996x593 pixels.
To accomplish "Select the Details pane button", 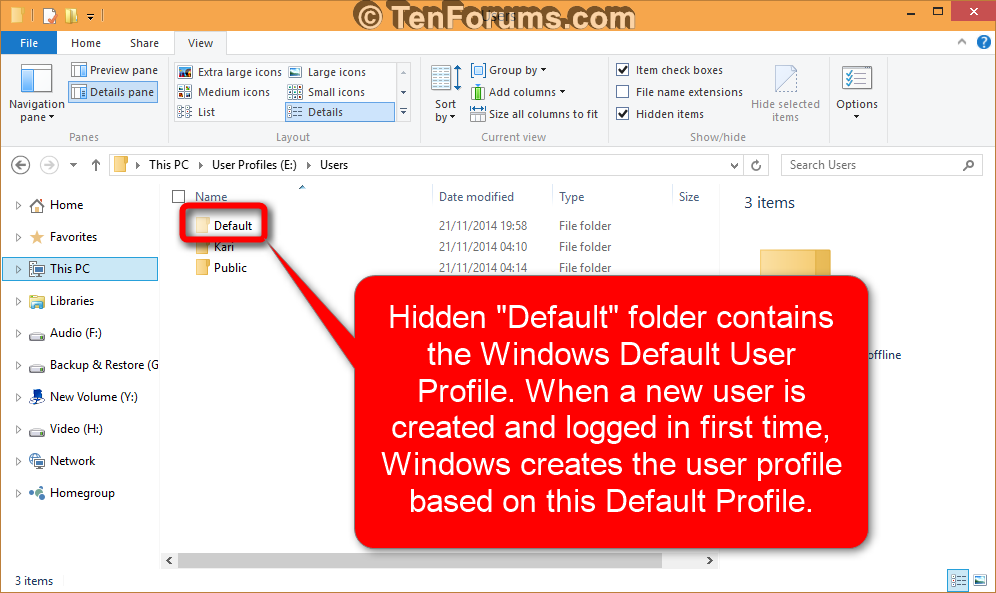I will point(112,90).
